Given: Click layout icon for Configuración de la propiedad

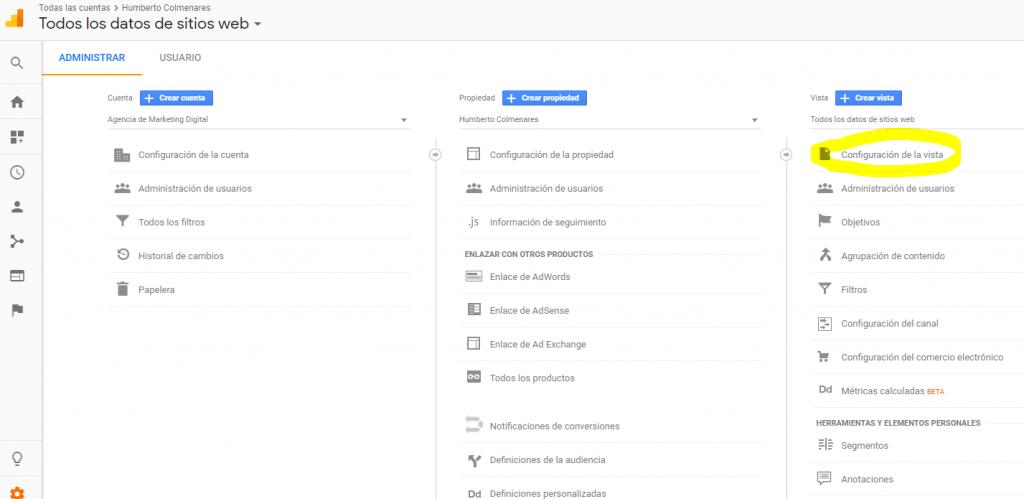Looking at the screenshot, I should coord(473,154).
